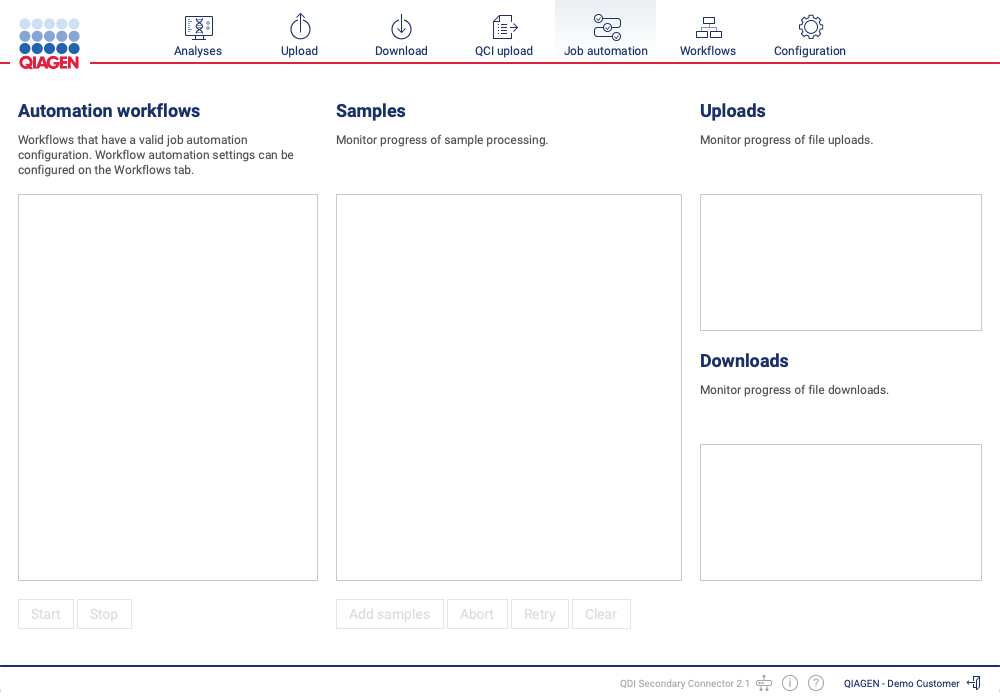The image size is (1000, 700).
Task: Click the QIAGEN logo
Action: click(x=49, y=42)
